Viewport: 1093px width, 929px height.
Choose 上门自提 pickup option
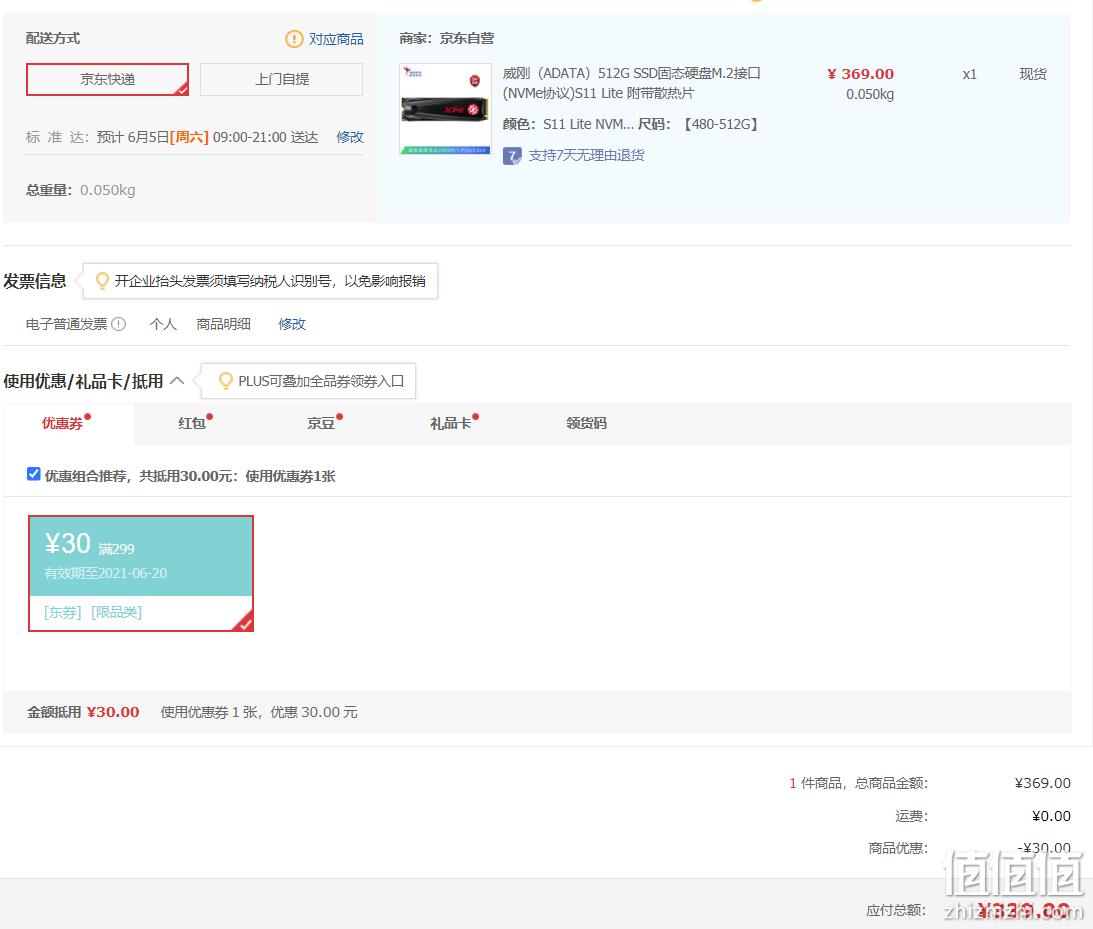coord(281,79)
